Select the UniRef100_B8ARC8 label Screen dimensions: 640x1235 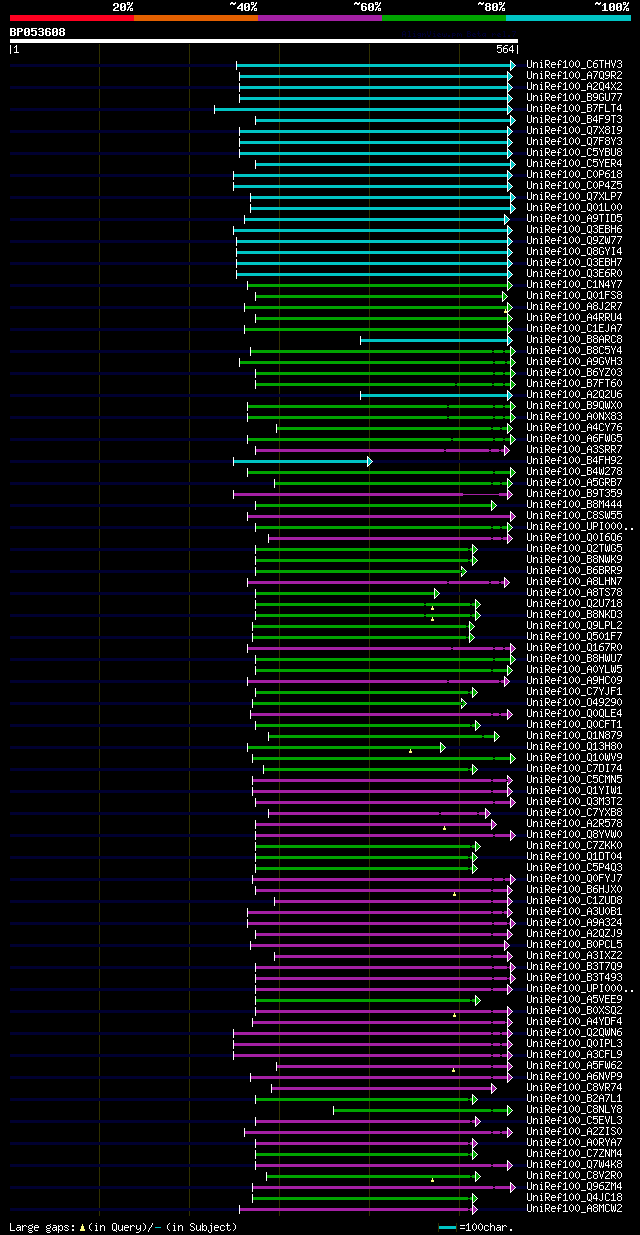tap(574, 340)
